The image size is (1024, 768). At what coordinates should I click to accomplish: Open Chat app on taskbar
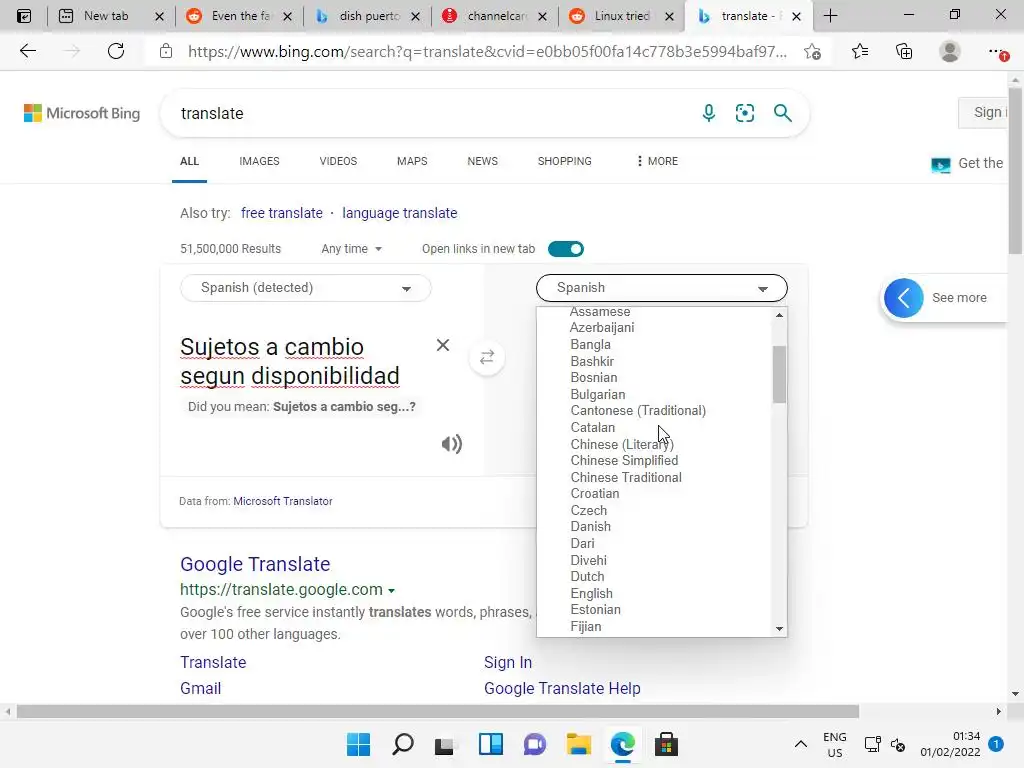[x=534, y=744]
